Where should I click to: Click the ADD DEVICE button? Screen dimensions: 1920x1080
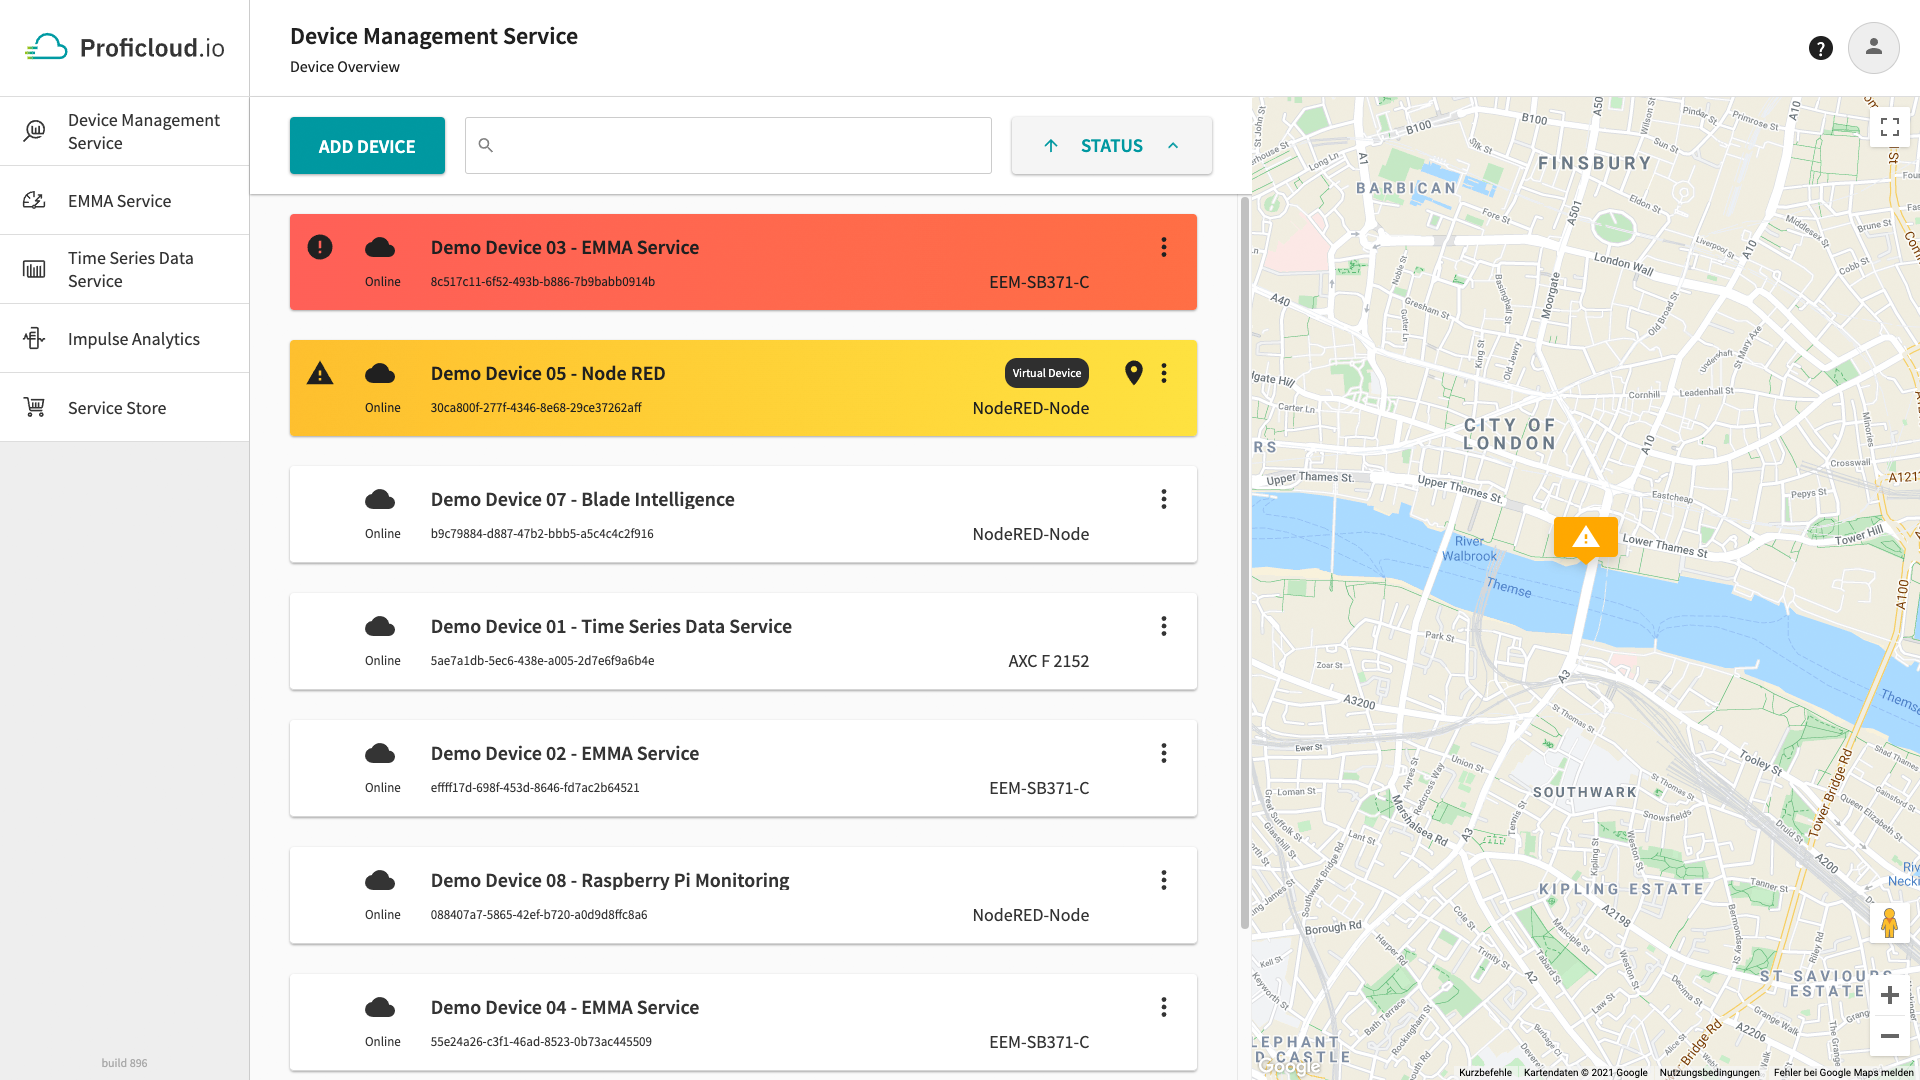pyautogui.click(x=367, y=145)
